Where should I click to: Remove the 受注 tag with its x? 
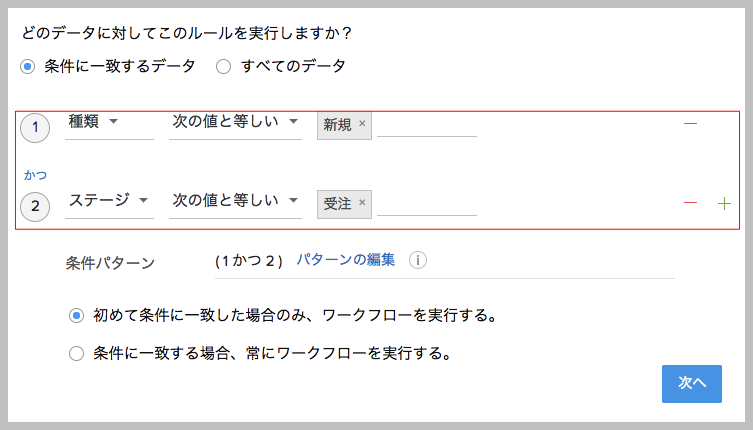(362, 203)
